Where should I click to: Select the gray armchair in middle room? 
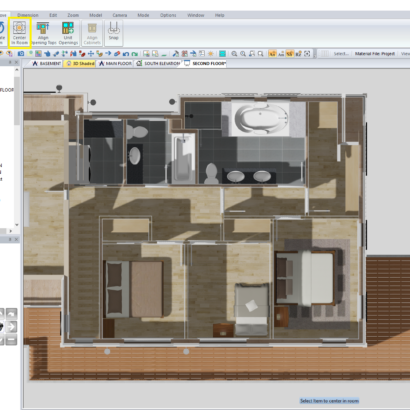(252, 309)
